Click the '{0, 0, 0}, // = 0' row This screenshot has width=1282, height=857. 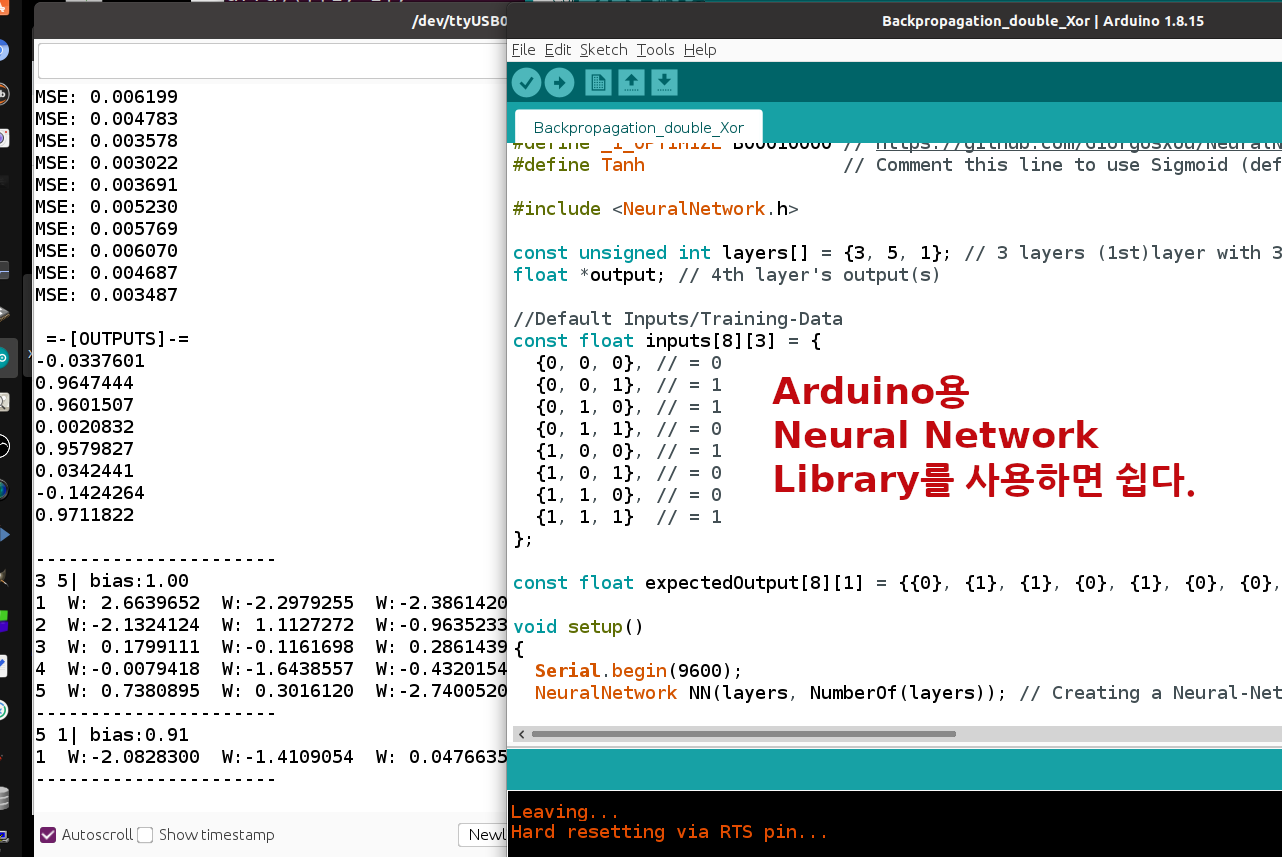(628, 363)
